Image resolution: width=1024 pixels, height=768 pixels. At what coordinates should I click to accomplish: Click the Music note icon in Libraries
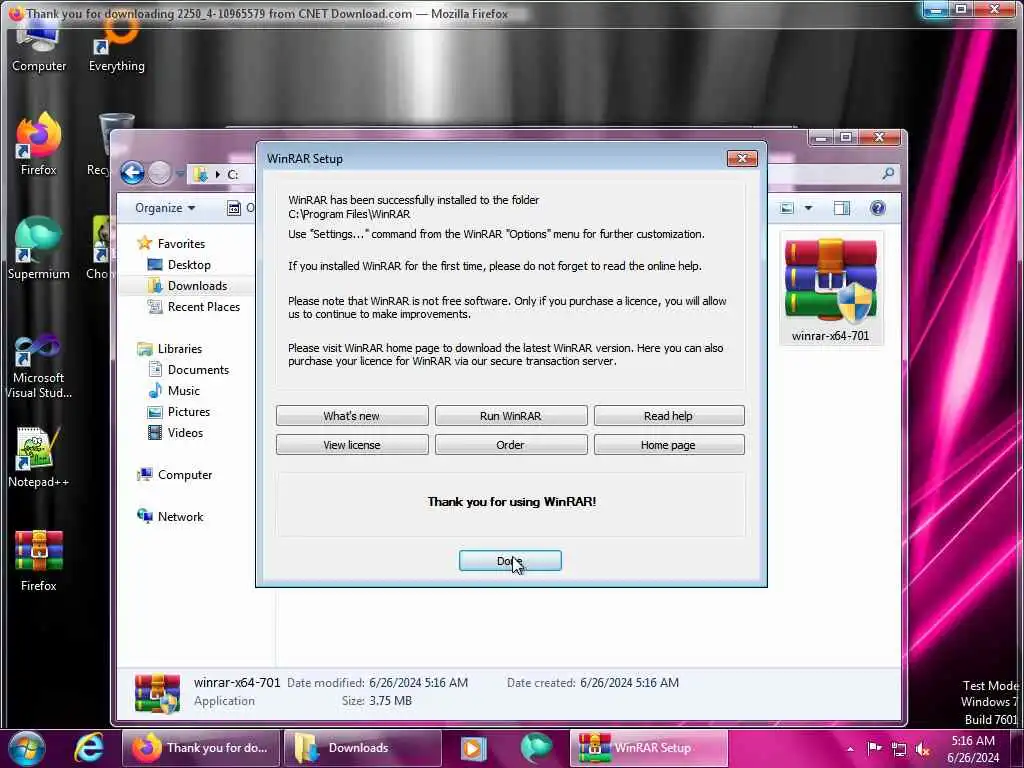click(155, 391)
